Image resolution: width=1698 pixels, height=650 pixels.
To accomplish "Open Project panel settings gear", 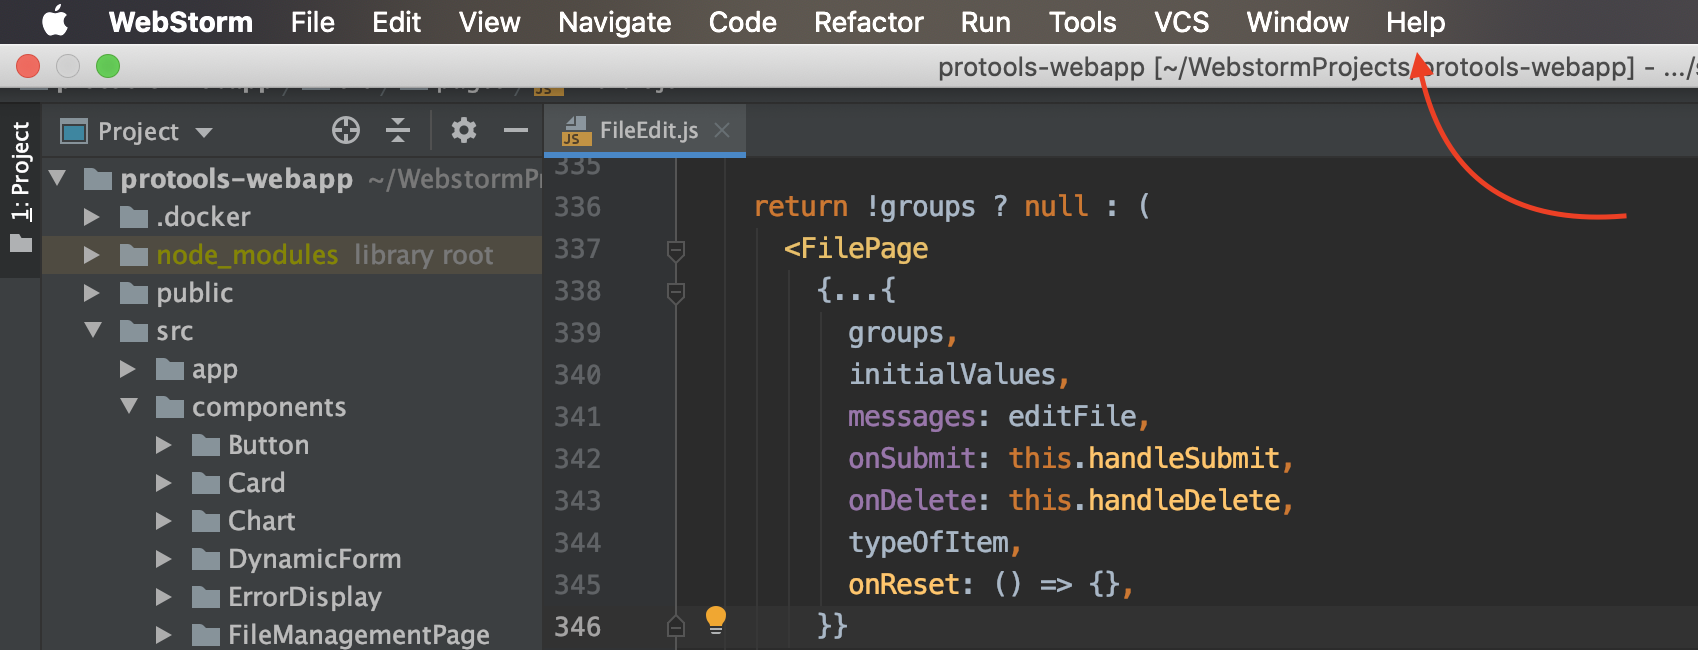I will point(463,130).
